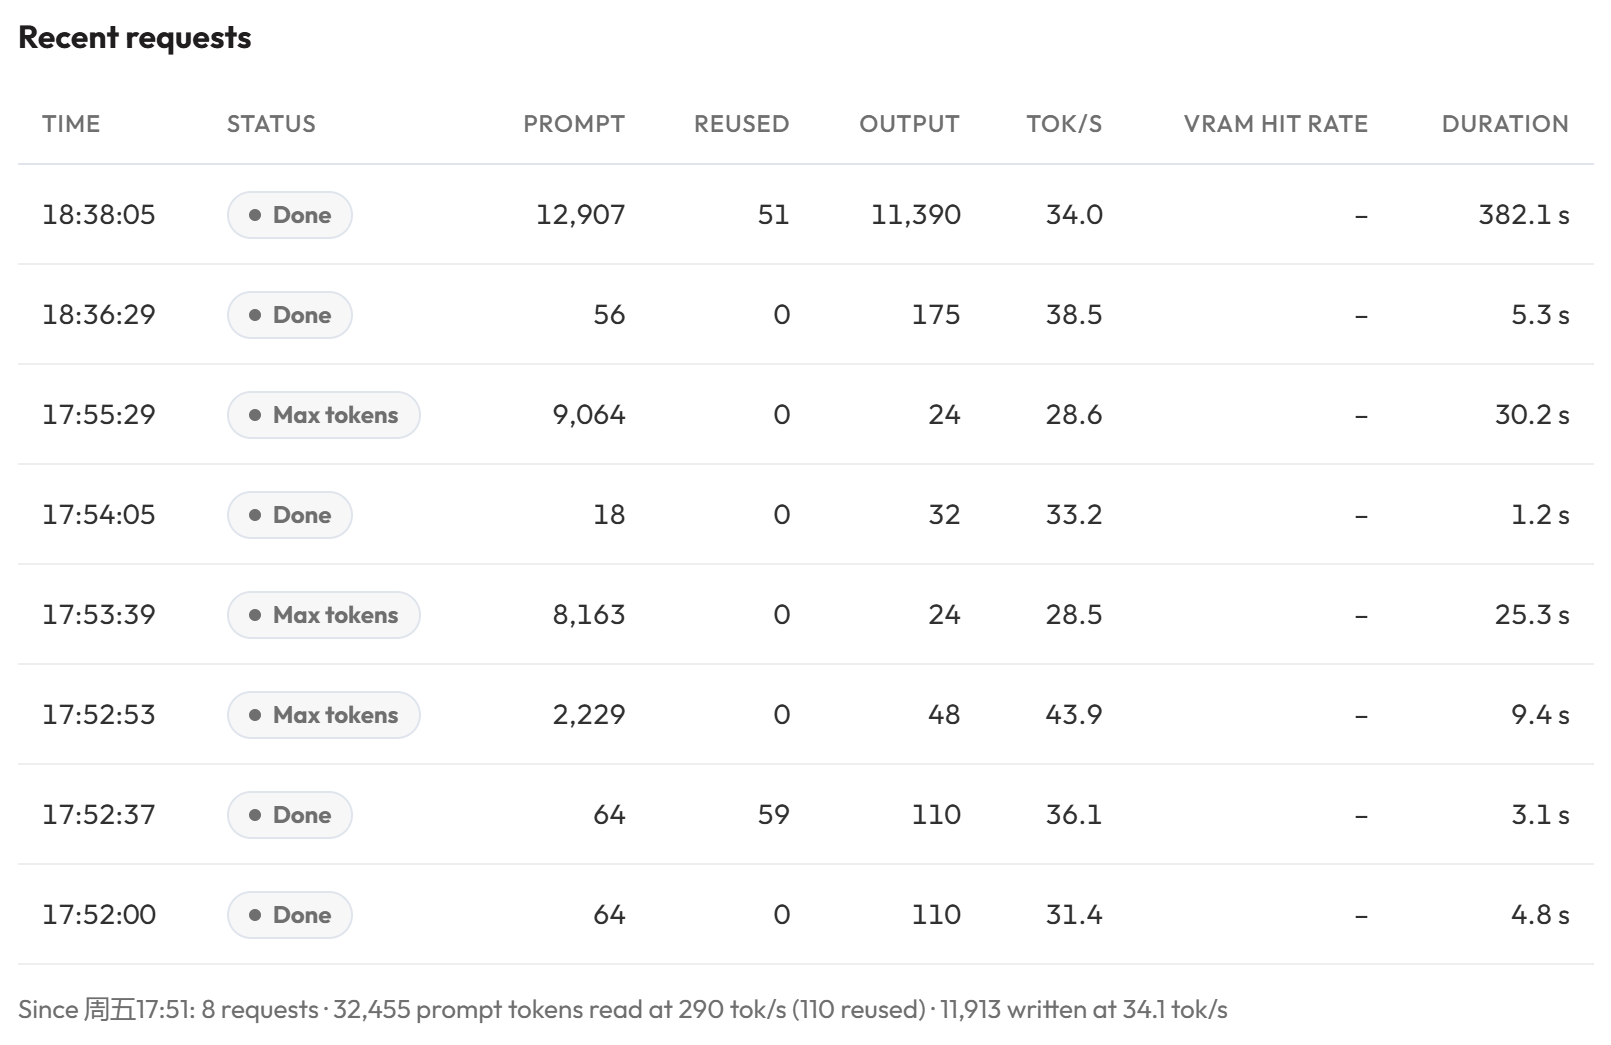Select the 17:54:05 timestamp cell

pos(99,515)
